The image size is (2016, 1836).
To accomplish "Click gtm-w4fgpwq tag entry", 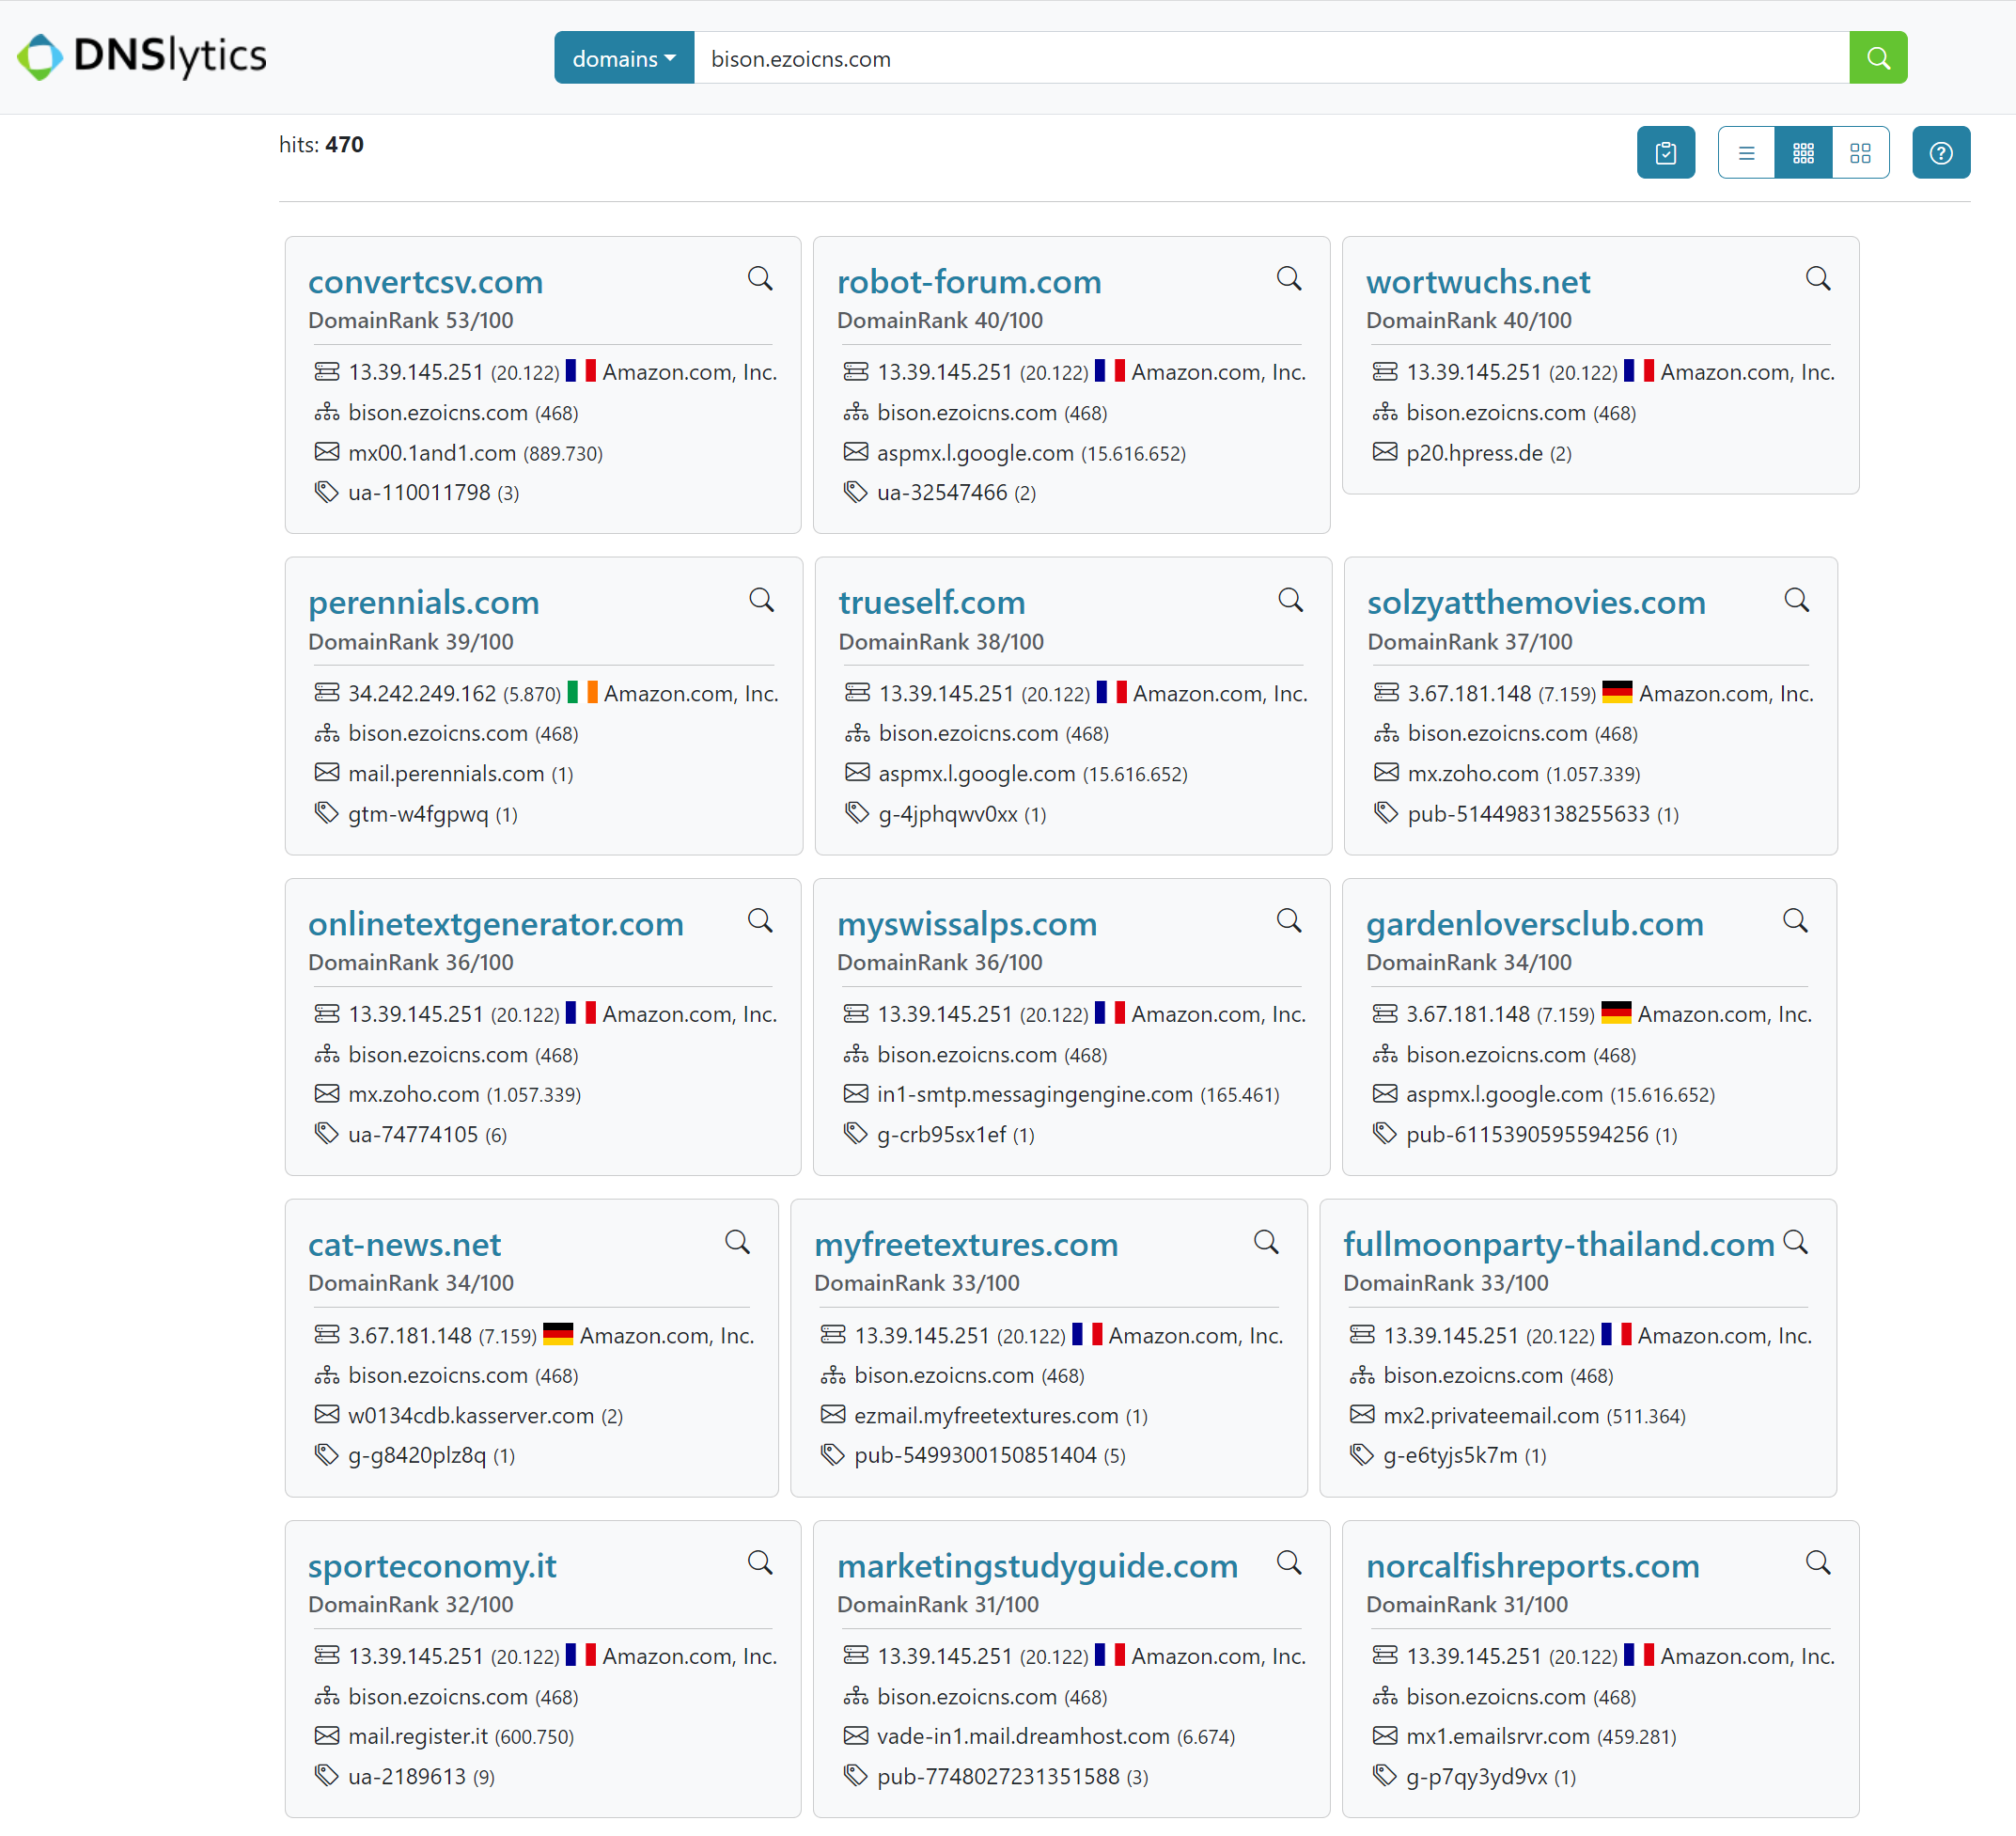I will 418,814.
